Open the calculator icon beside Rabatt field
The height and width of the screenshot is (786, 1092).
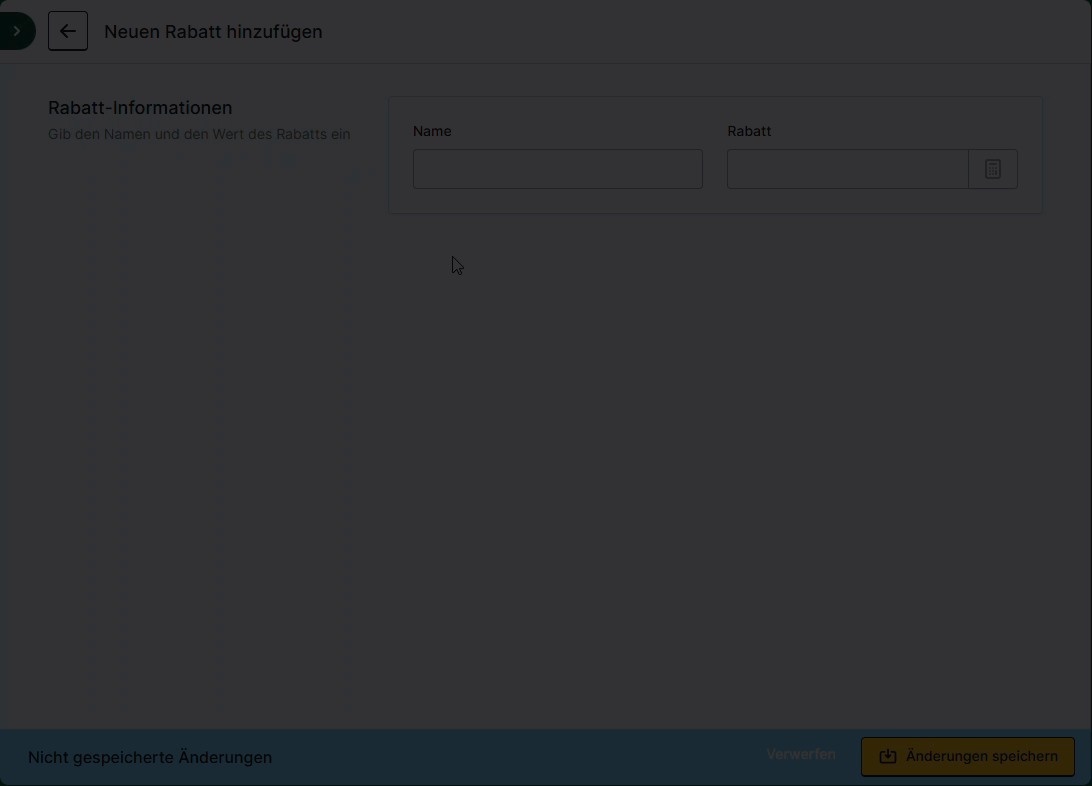tap(992, 169)
